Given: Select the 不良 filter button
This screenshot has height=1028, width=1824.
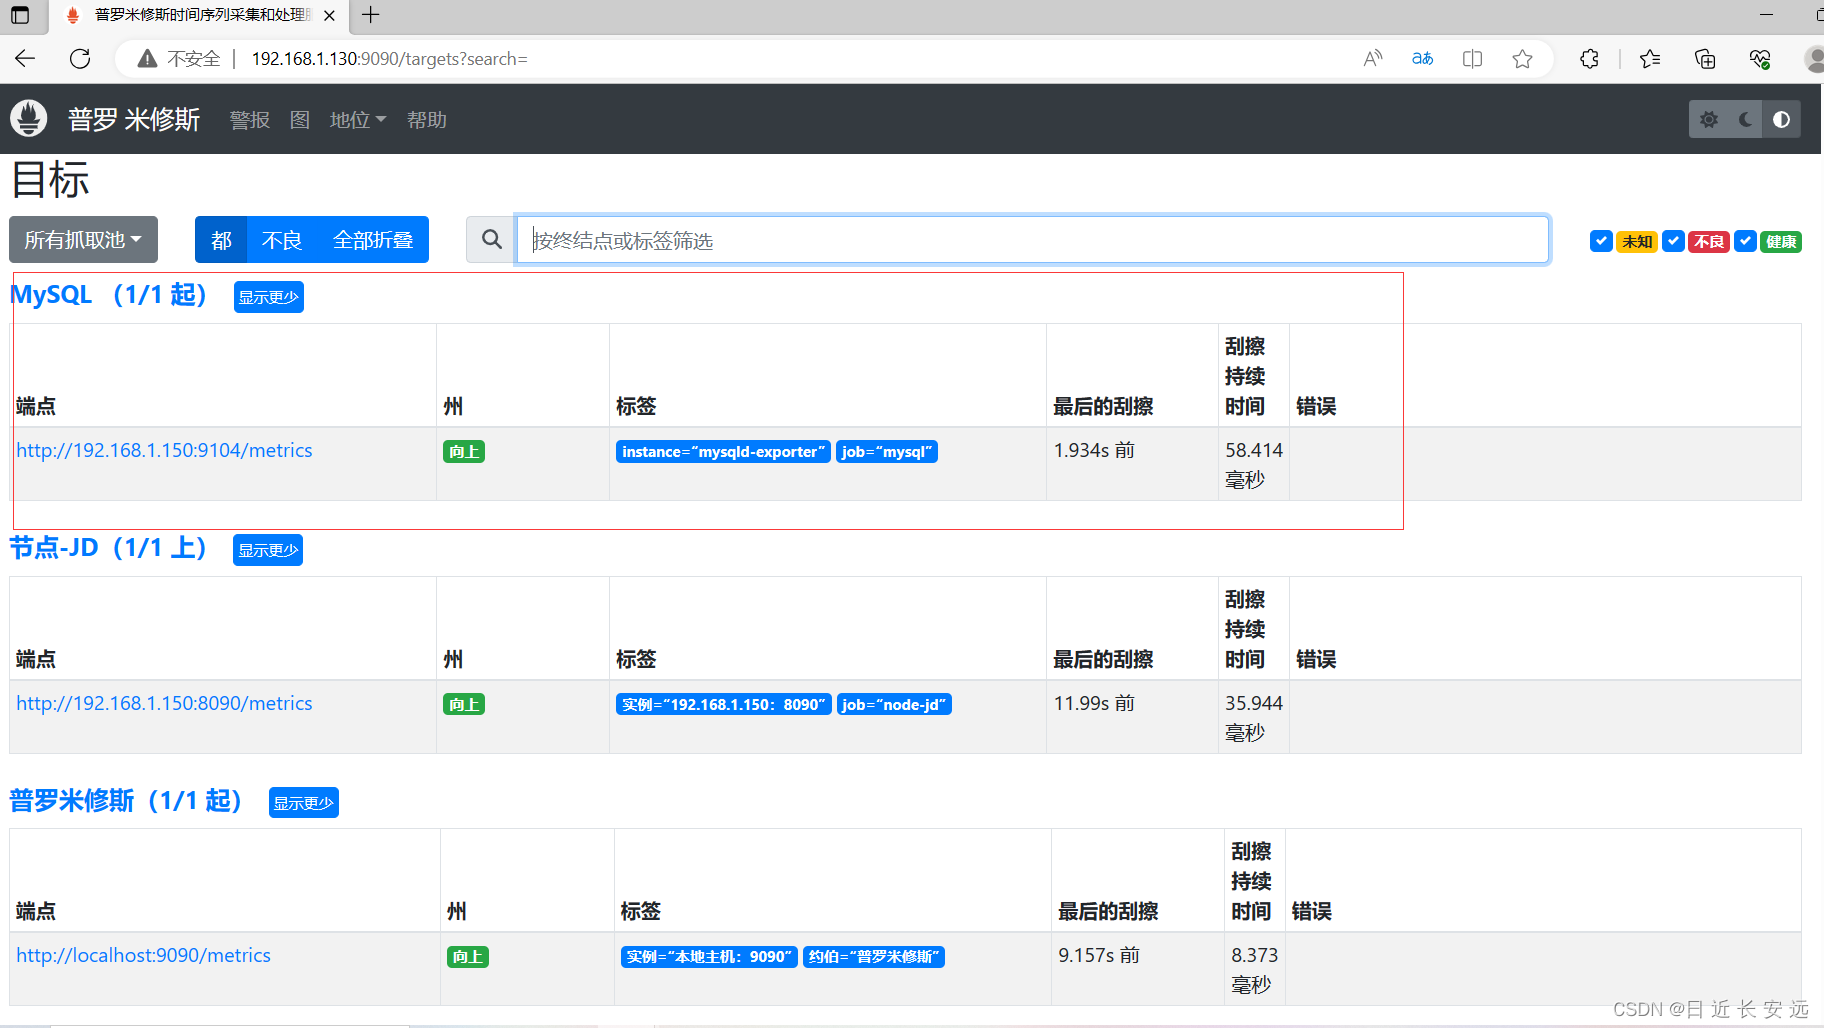Looking at the screenshot, I should [x=281, y=240].
